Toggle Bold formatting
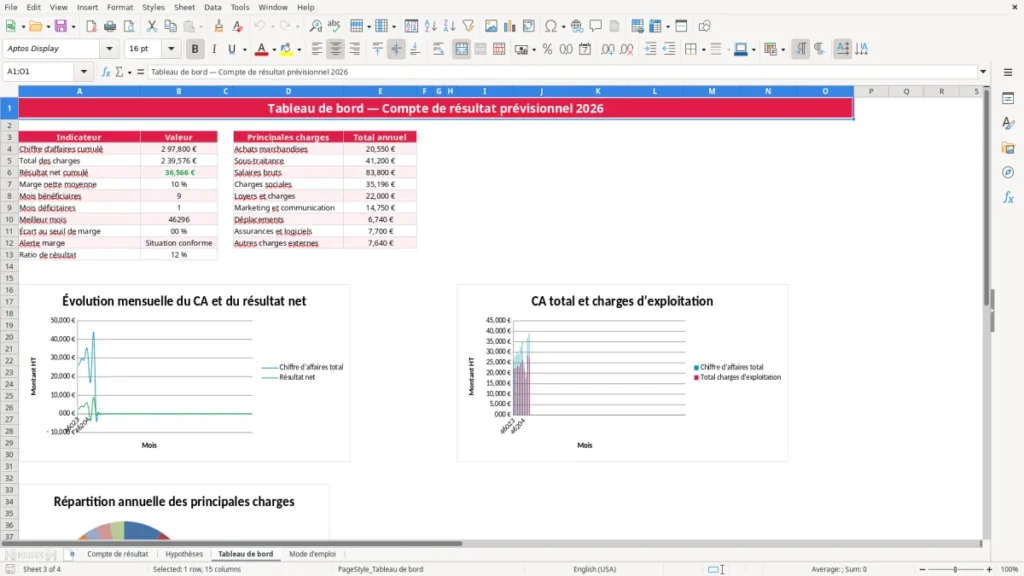The image size is (1024, 576). coord(195,49)
